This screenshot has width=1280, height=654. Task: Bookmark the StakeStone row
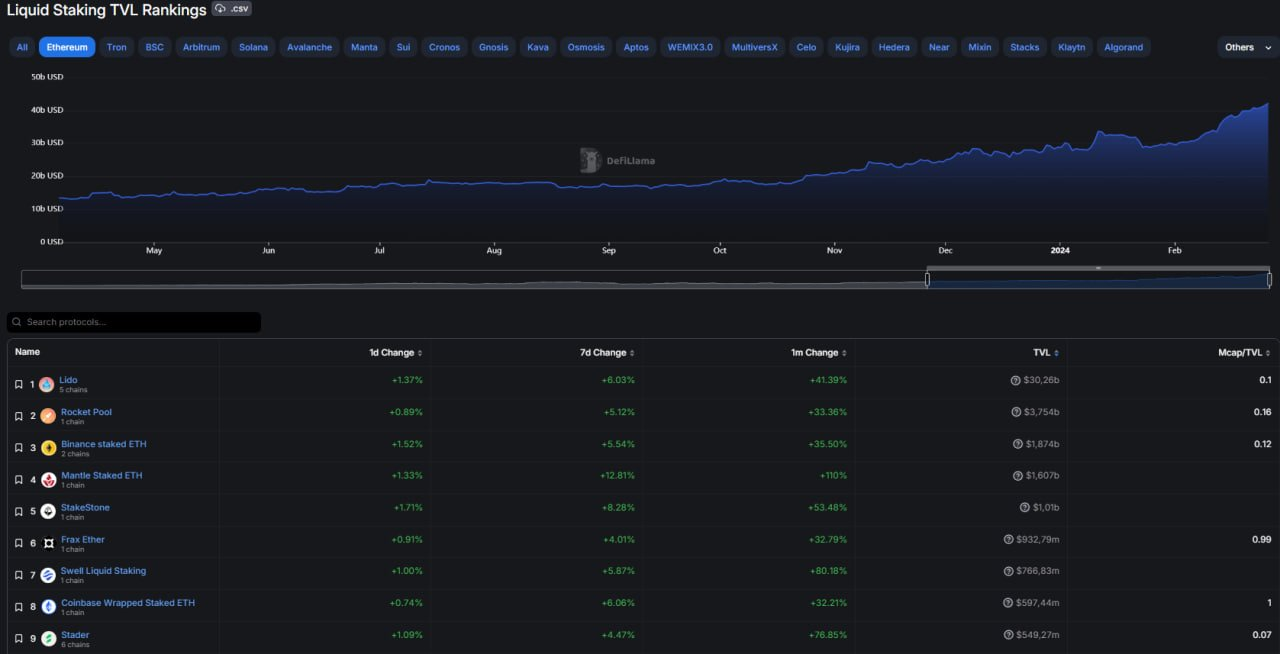click(18, 512)
